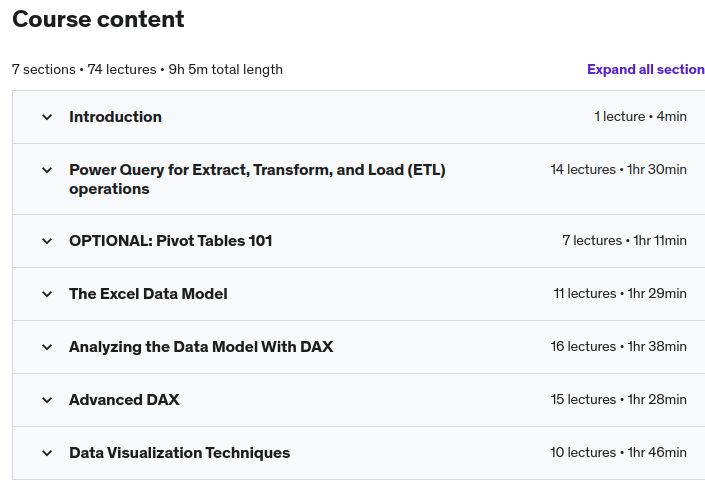Expand the Power Query for ETL operations title
This screenshot has height=480, width=705.
tap(257, 179)
